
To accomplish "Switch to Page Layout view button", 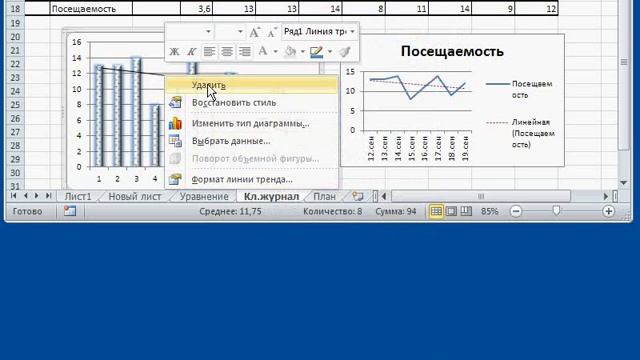I will (x=451, y=211).
